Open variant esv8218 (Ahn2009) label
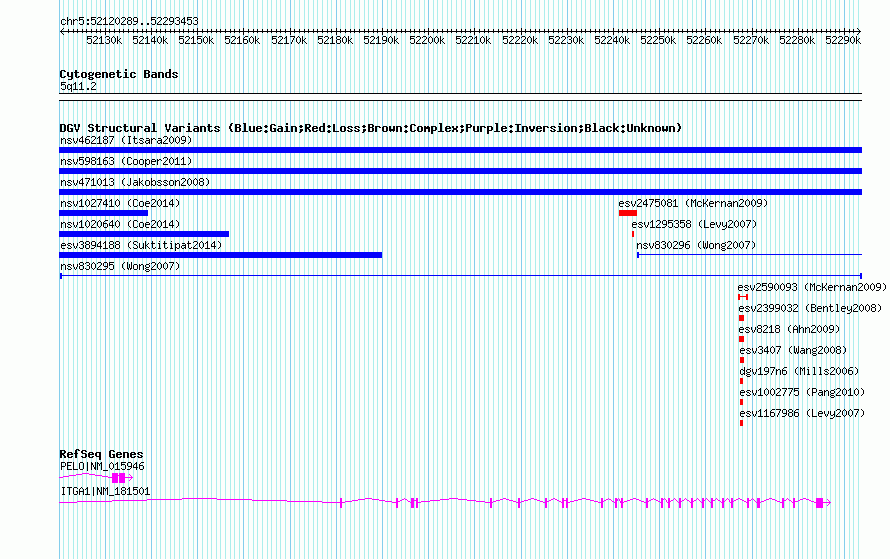This screenshot has width=890, height=559. pyautogui.click(x=789, y=329)
